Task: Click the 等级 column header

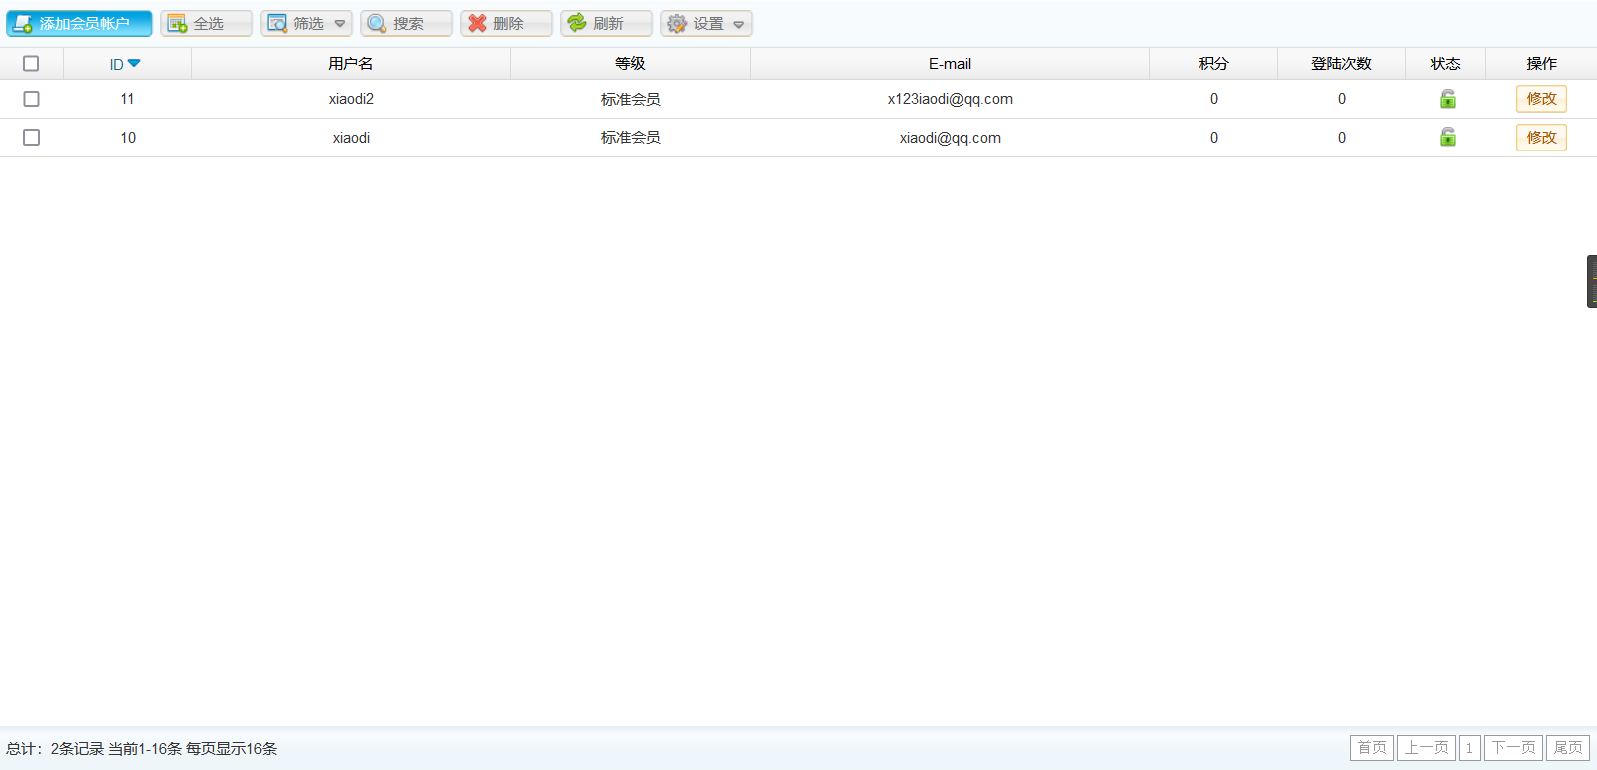Action: click(x=630, y=63)
